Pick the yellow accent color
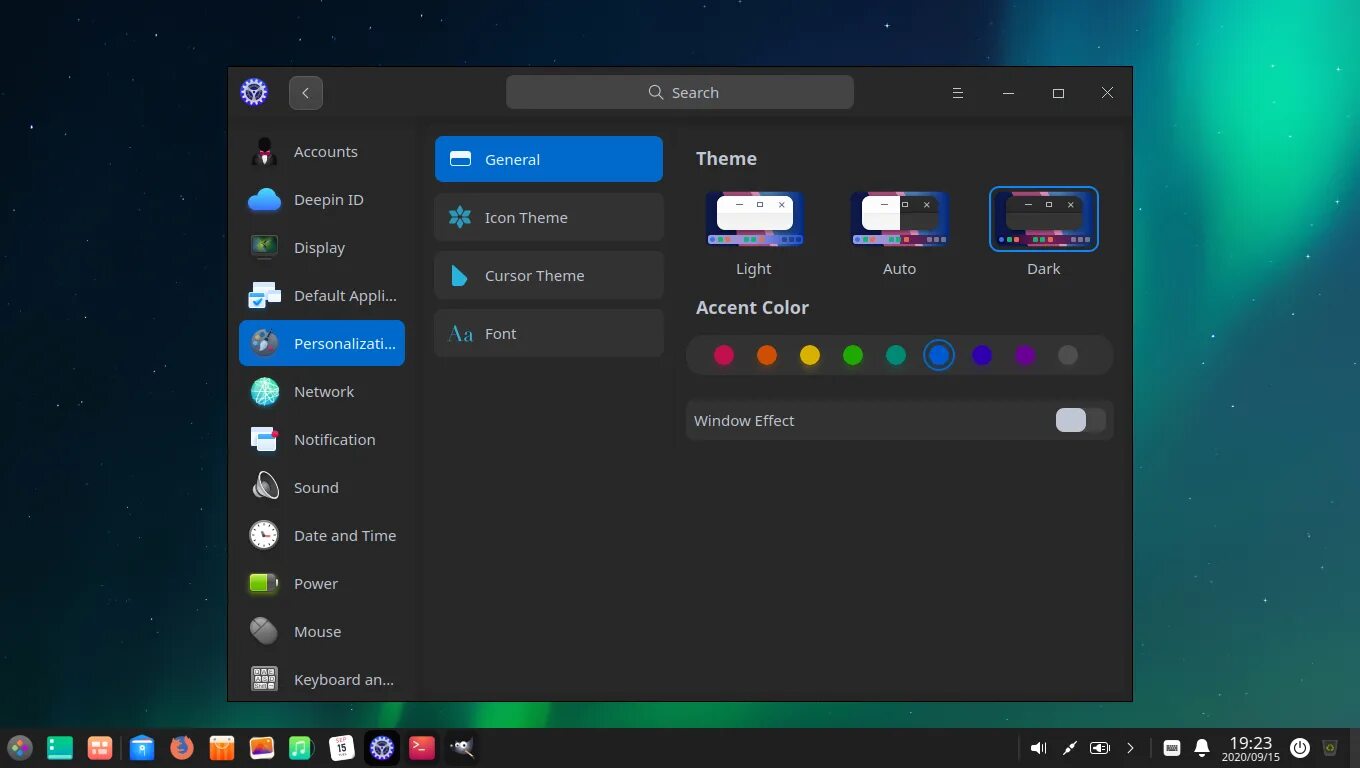Viewport: 1360px width, 768px height. [x=810, y=355]
